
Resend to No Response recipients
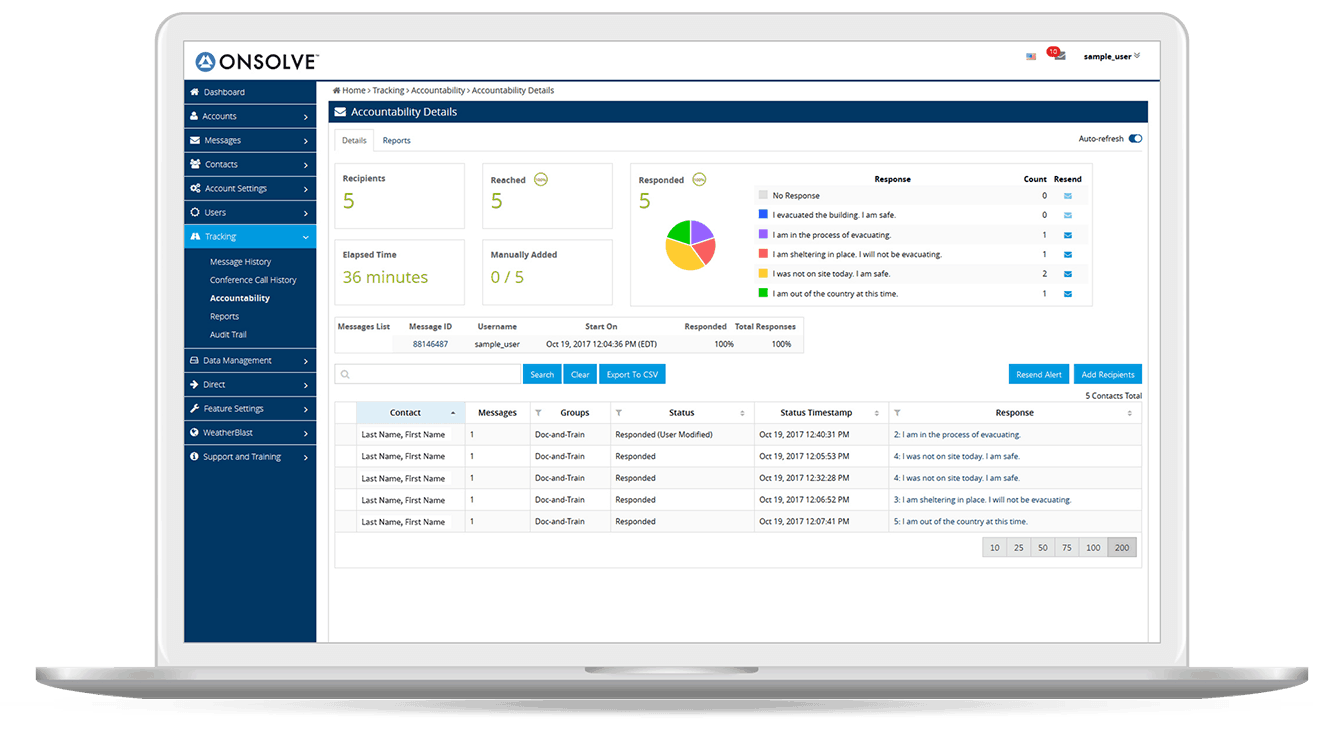[x=1068, y=196]
